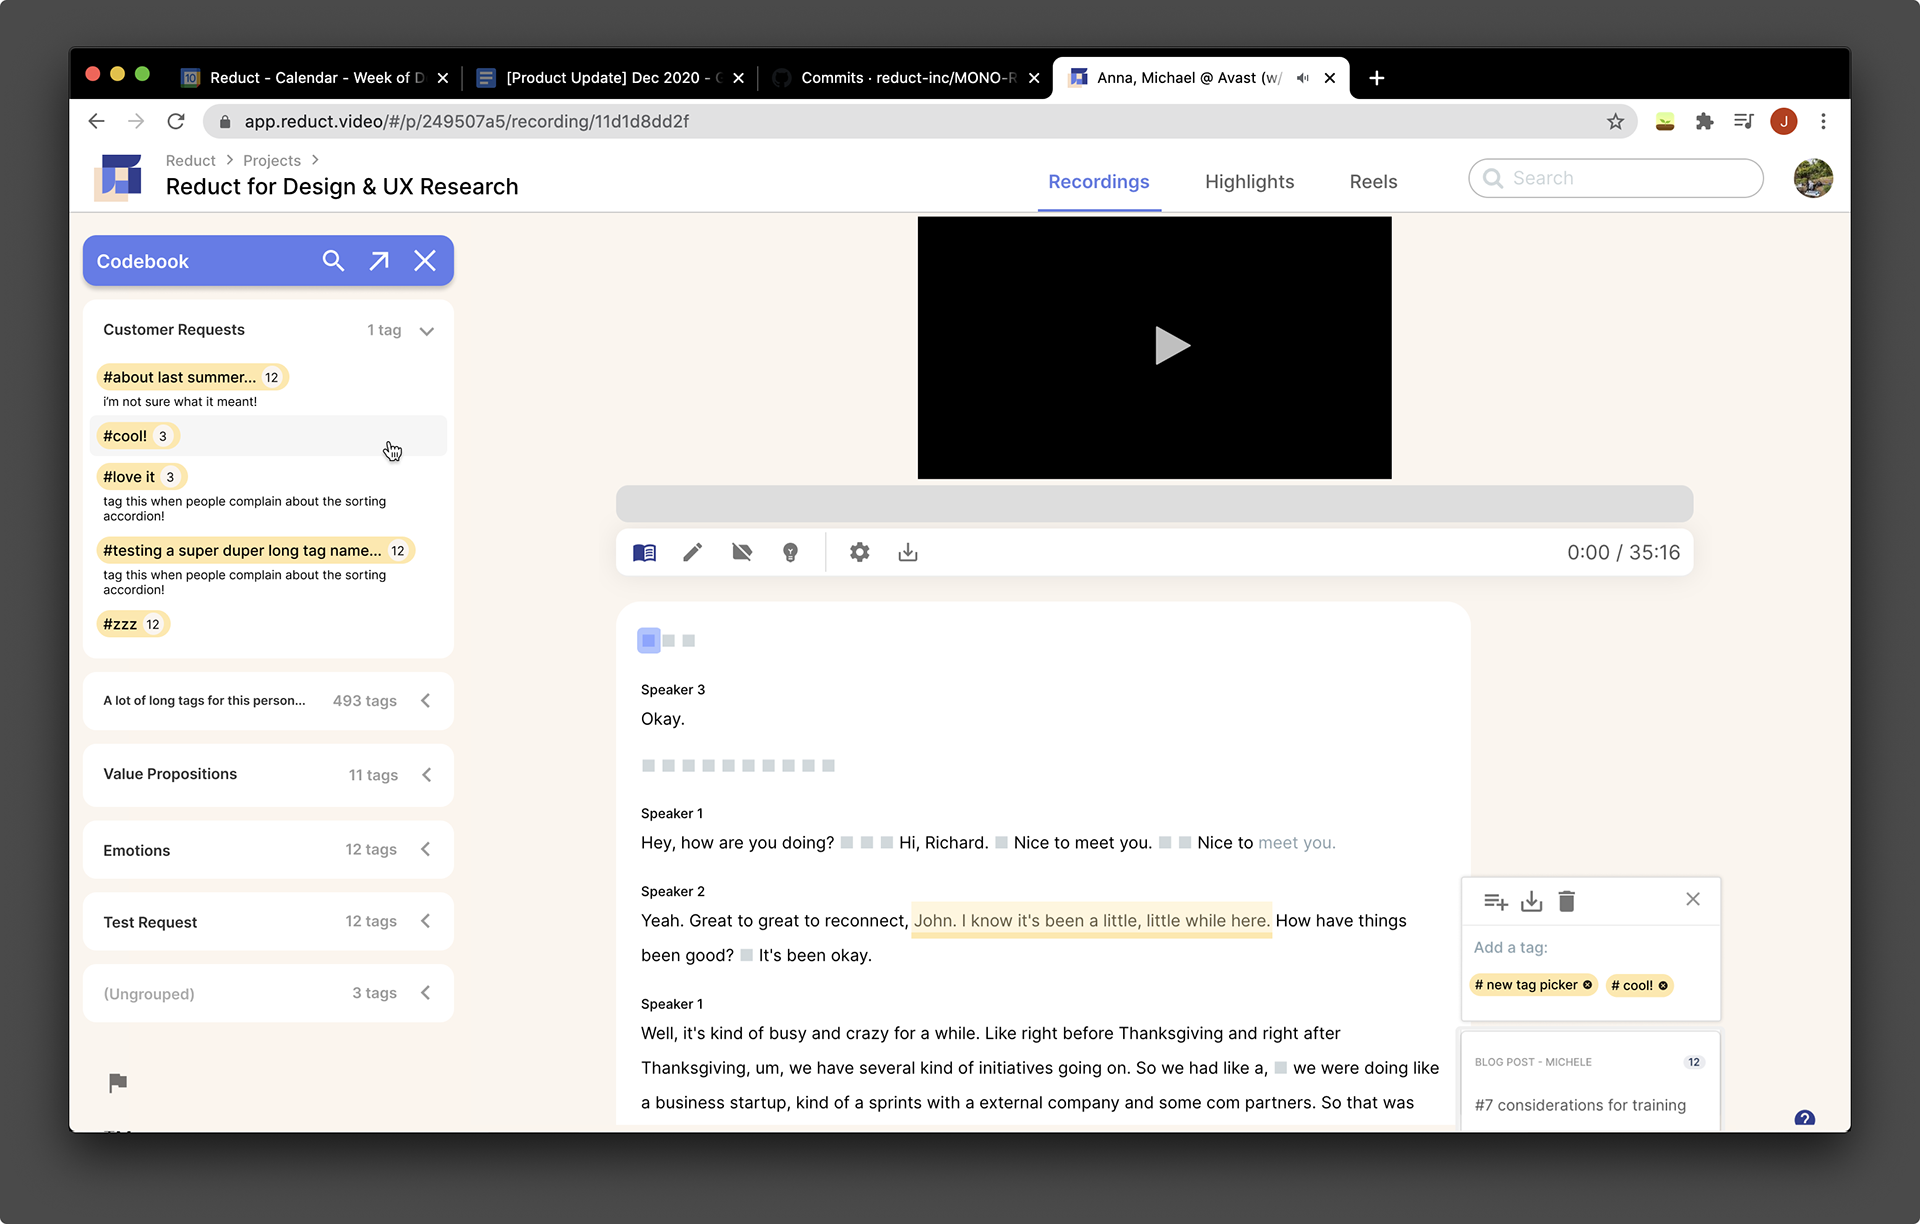This screenshot has width=1920, height=1224.
Task: Select the #love it tag
Action: [141, 477]
